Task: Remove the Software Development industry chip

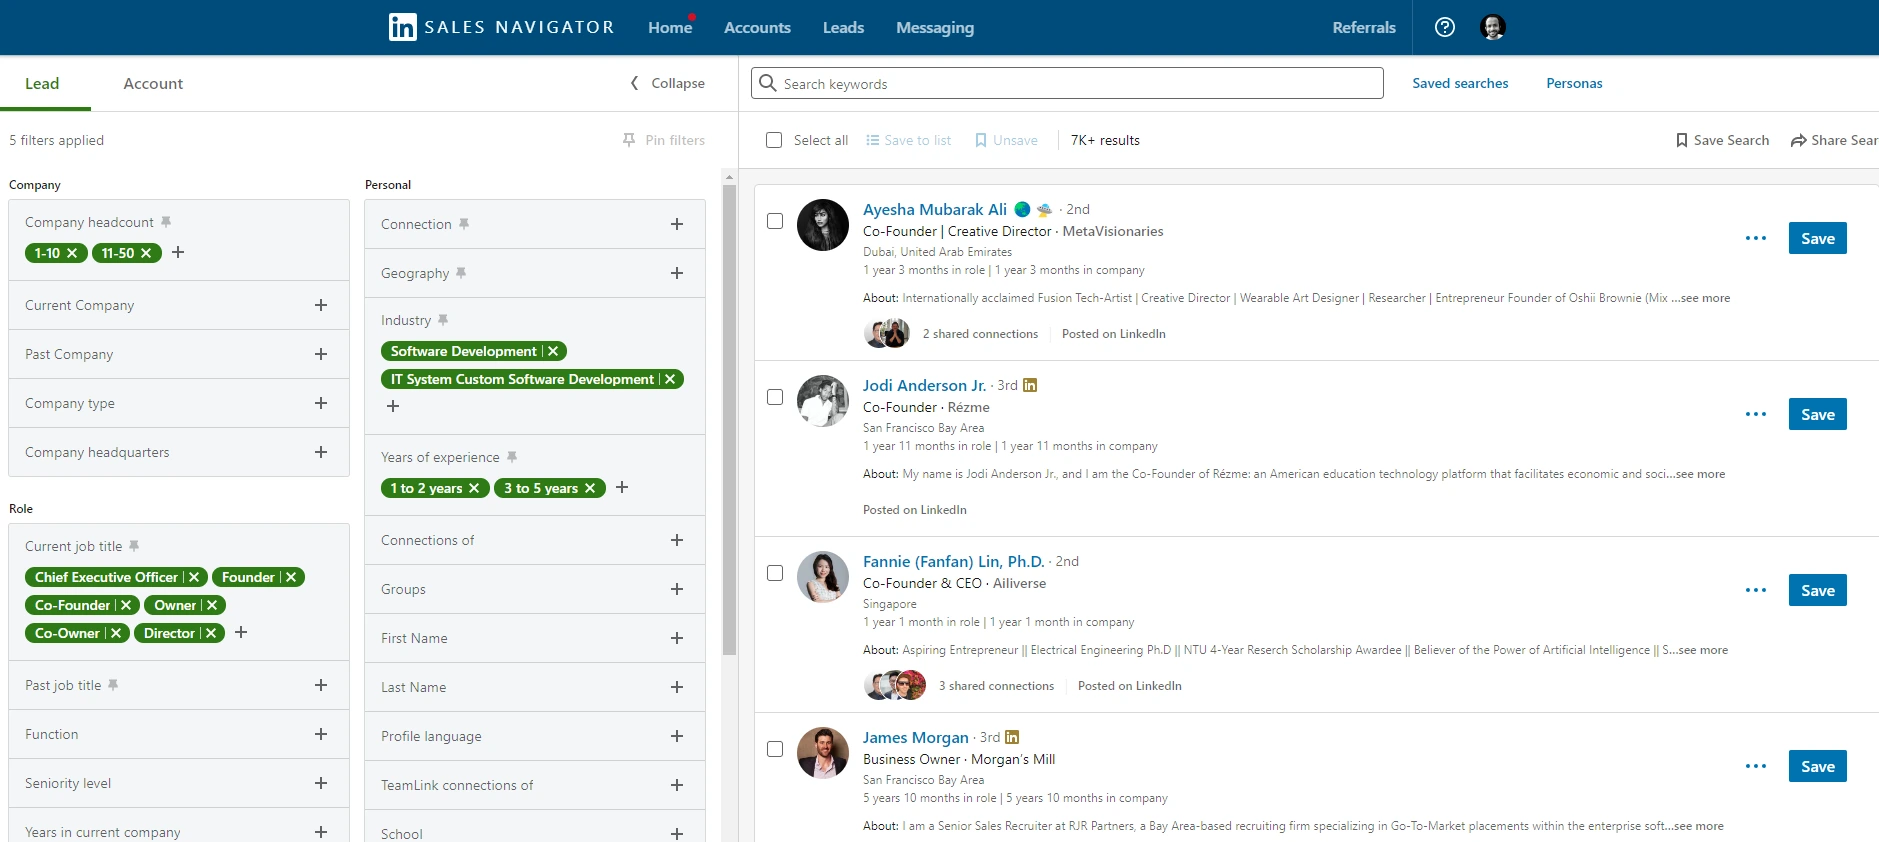Action: coord(553,351)
